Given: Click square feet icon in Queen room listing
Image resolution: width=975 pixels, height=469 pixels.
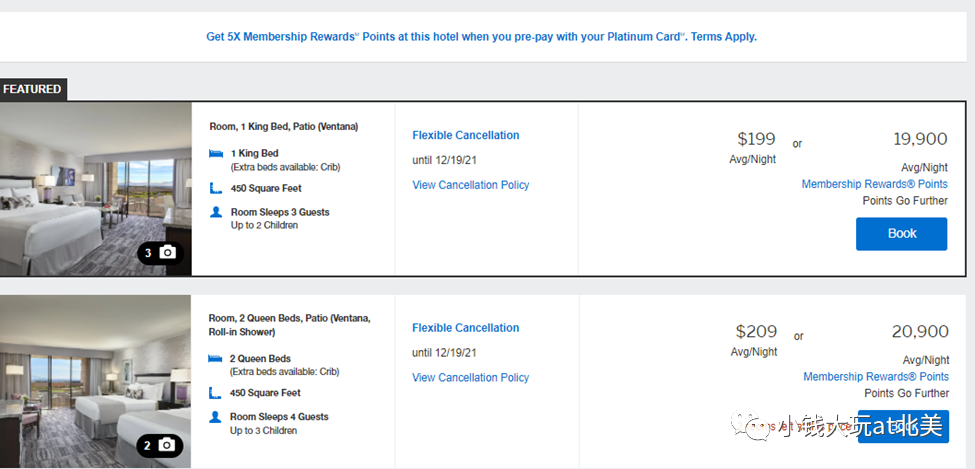Looking at the screenshot, I should click(x=216, y=393).
